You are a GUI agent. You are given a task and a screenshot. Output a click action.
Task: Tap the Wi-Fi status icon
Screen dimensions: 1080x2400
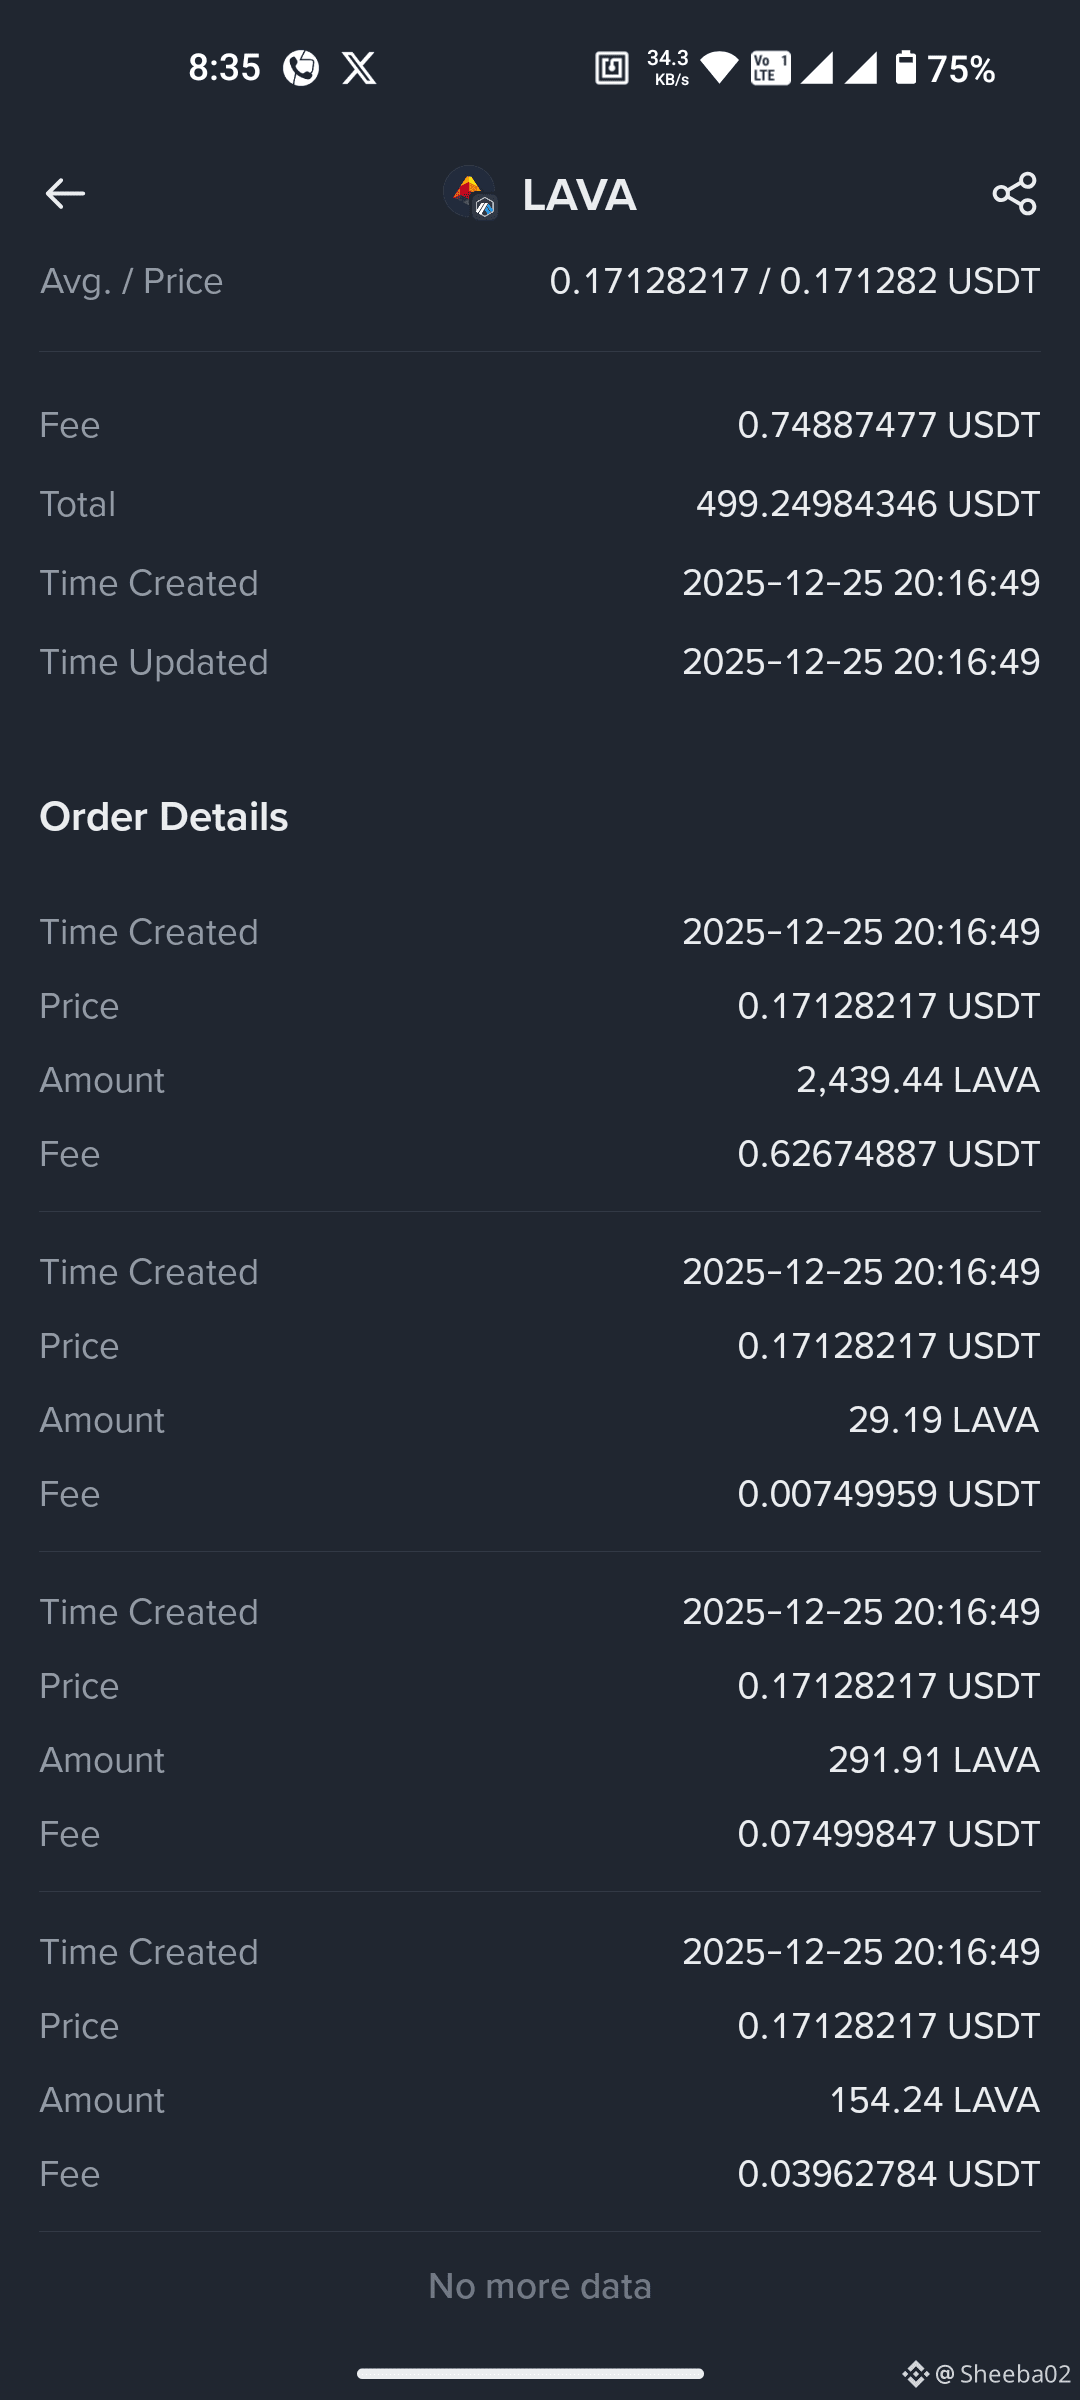(x=718, y=68)
